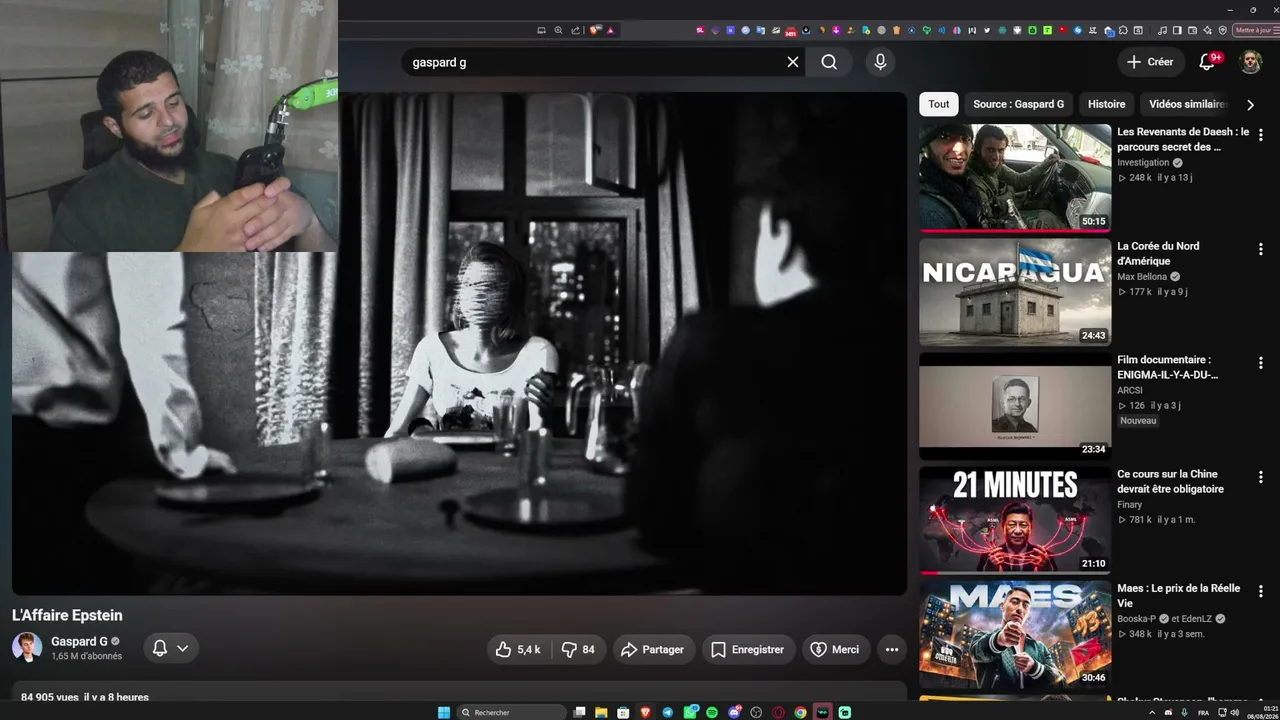Open Task View on the taskbar
This screenshot has width=1280, height=720.
click(579, 712)
